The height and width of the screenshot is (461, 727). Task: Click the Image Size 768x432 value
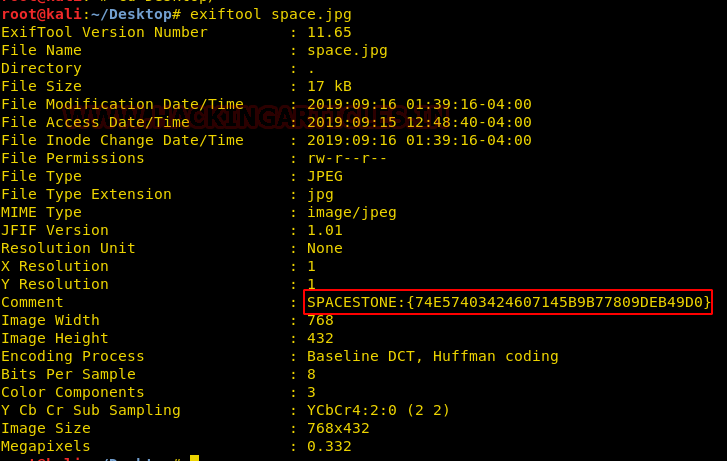(x=338, y=428)
